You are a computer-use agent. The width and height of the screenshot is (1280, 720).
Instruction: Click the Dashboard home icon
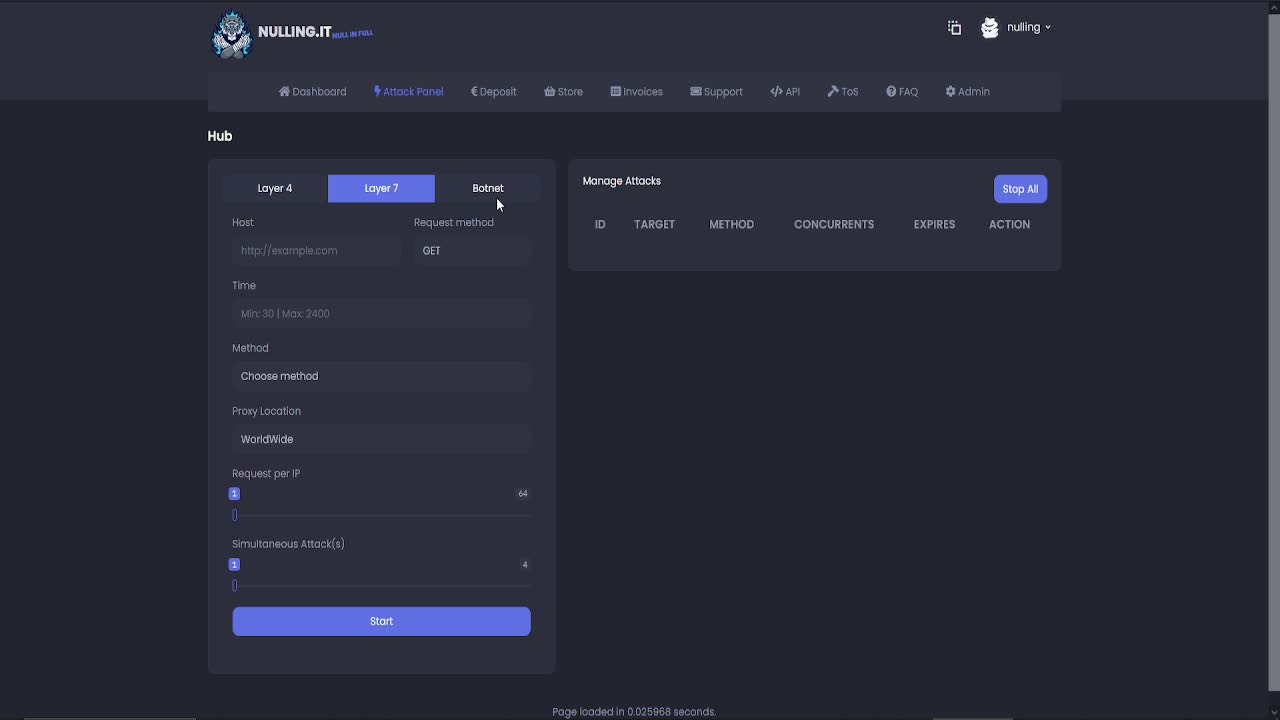284,92
